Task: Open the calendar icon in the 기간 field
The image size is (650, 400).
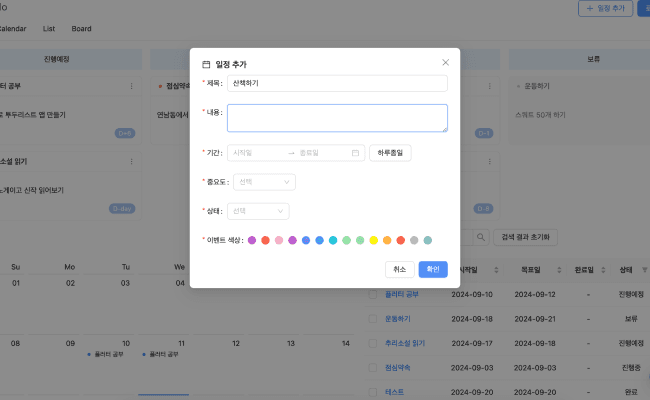Action: point(355,153)
